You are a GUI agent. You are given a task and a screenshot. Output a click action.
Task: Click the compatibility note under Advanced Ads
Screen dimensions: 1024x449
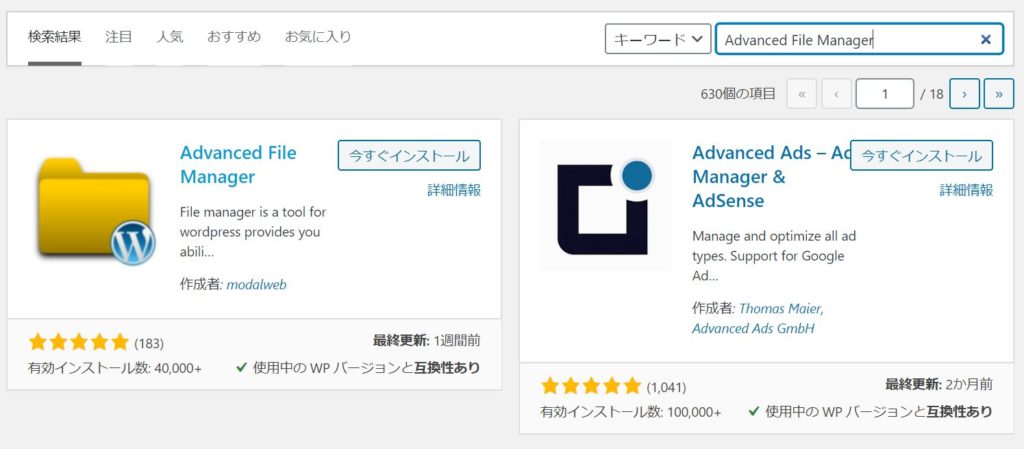tap(871, 412)
